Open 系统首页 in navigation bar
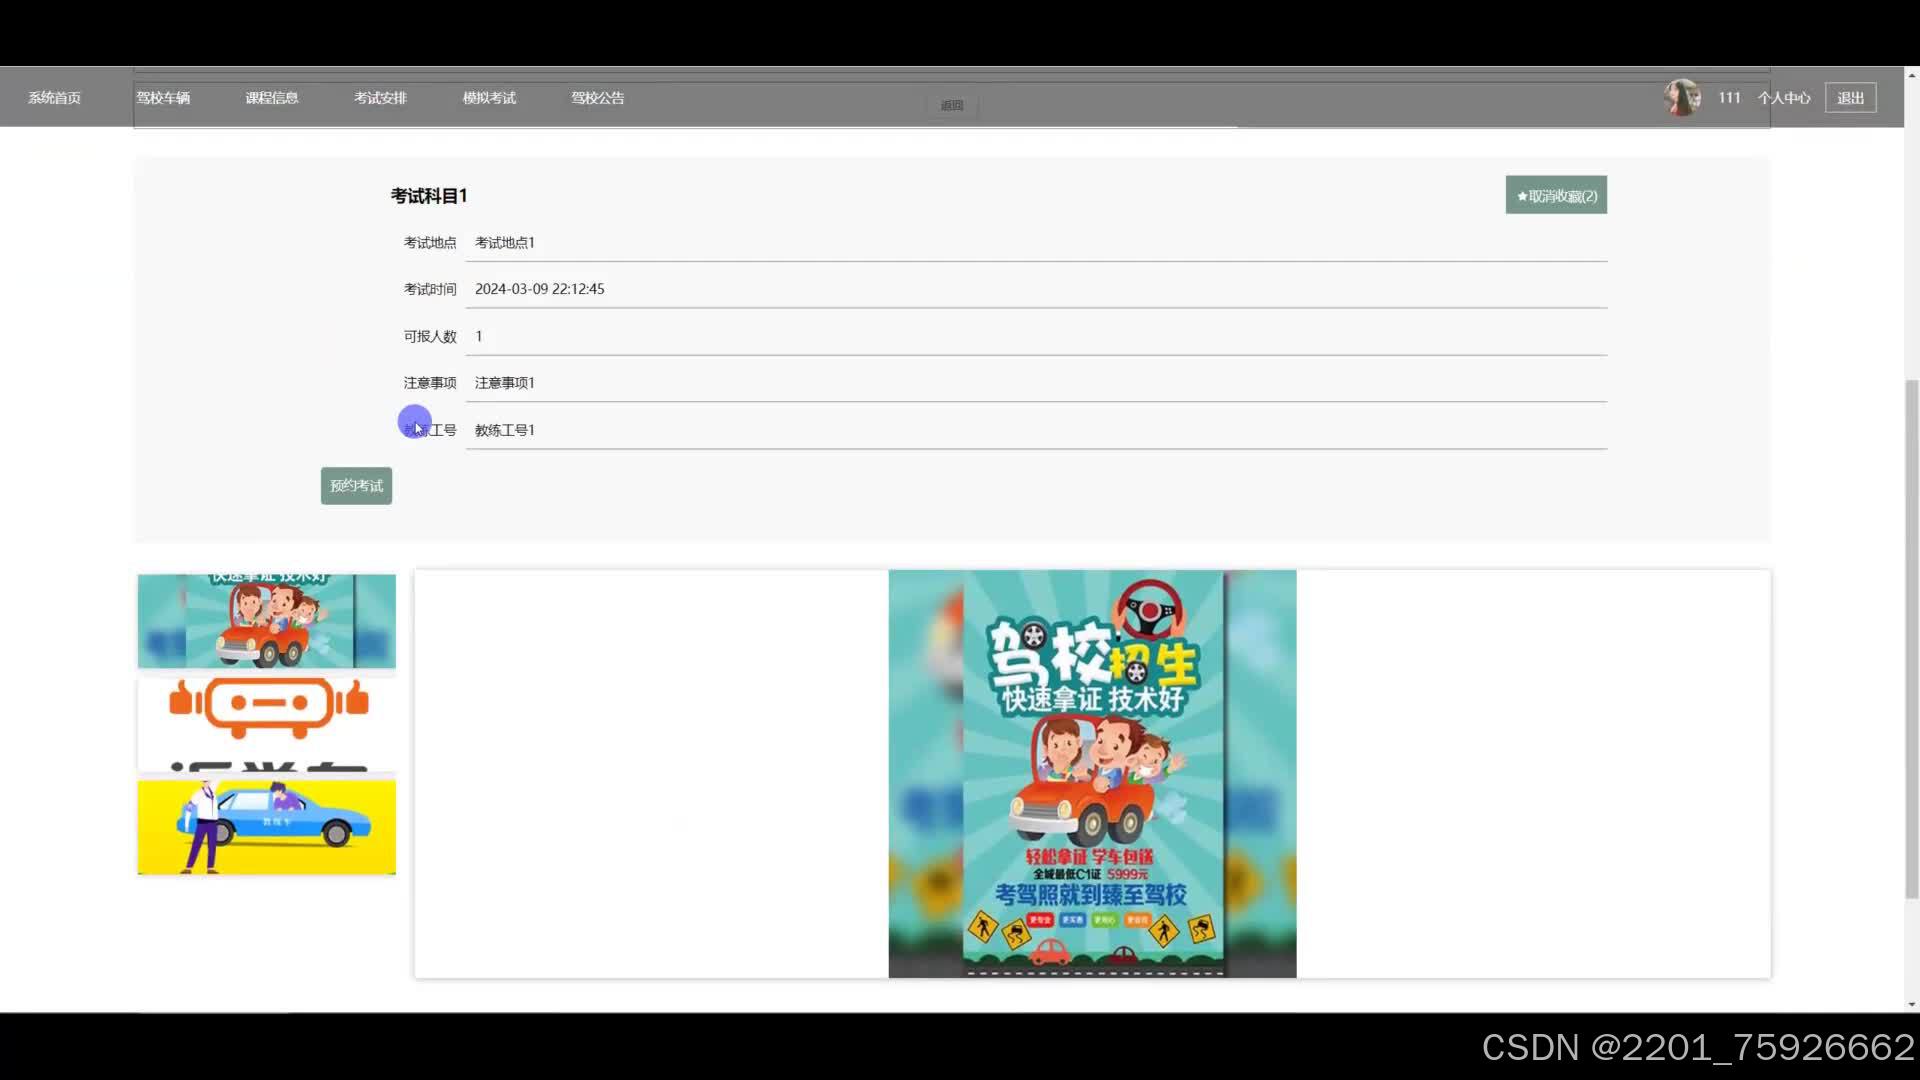1920x1080 pixels. [54, 98]
